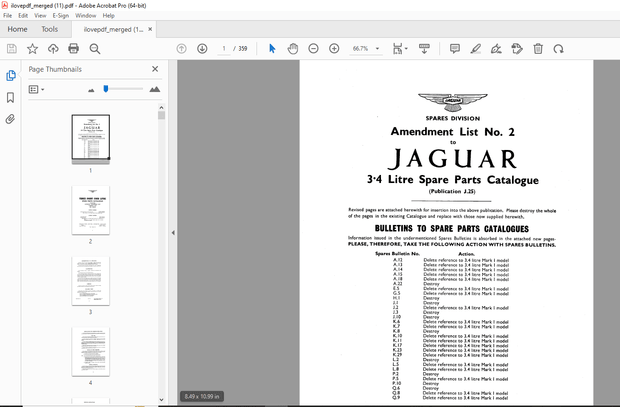
Task: Go to the previous page with the arrow-up icon
Action: point(181,49)
